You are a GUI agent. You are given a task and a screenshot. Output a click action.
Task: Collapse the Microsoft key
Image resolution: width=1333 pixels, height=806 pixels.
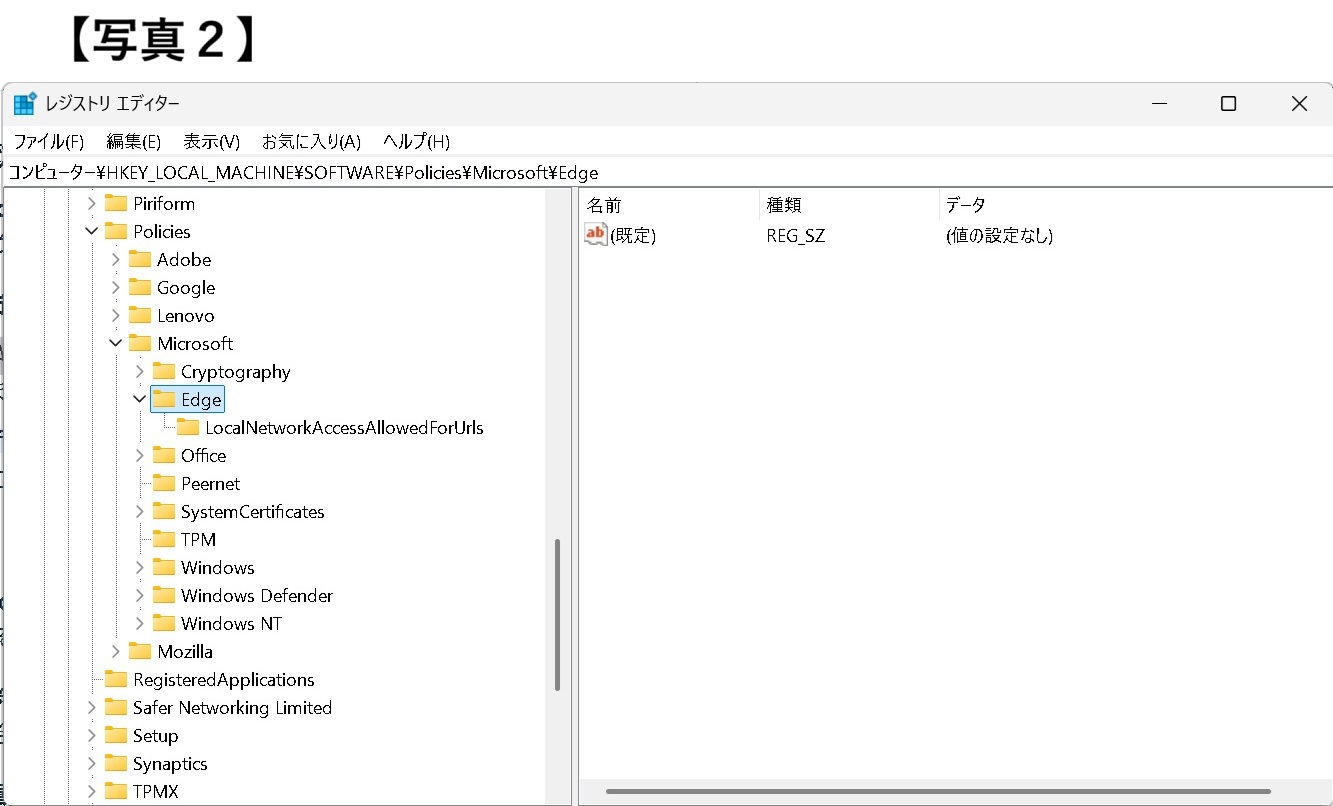tap(116, 344)
